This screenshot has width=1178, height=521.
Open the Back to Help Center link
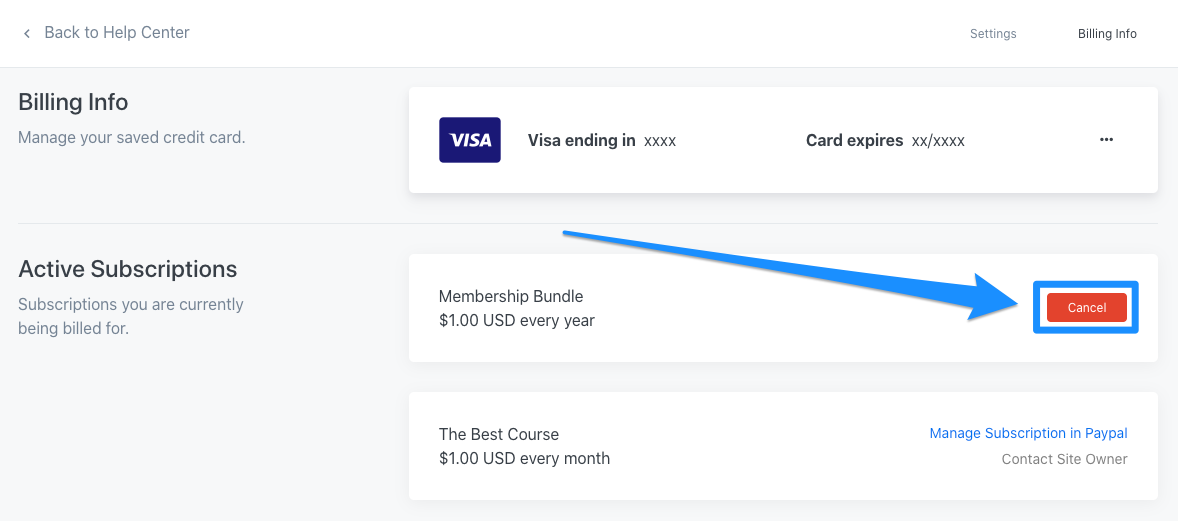pyautogui.click(x=116, y=32)
